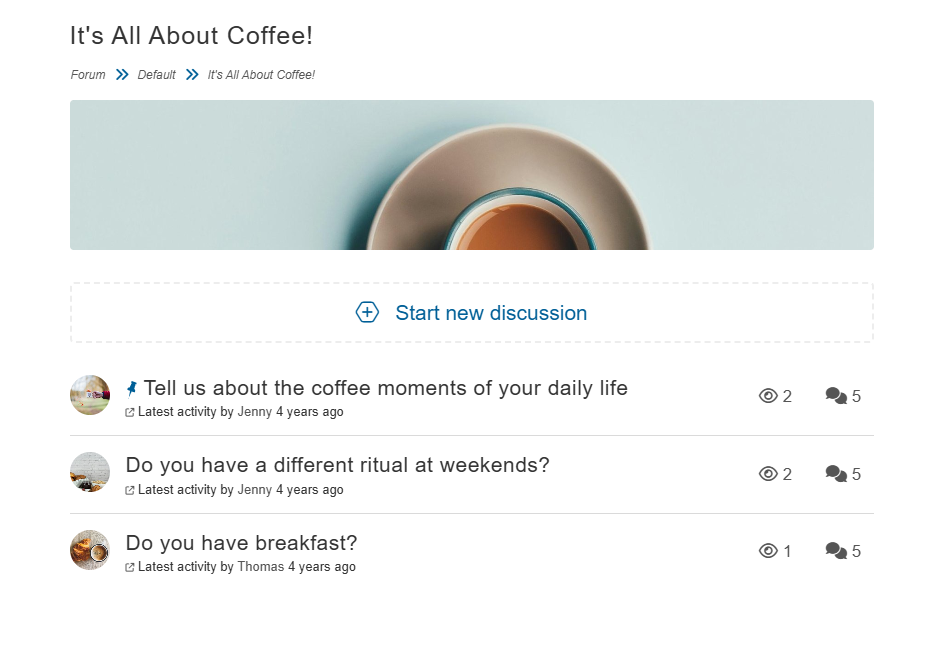The image size is (936, 658).
Task: Click the views eye icon for coffee moments thread
Action: point(768,396)
